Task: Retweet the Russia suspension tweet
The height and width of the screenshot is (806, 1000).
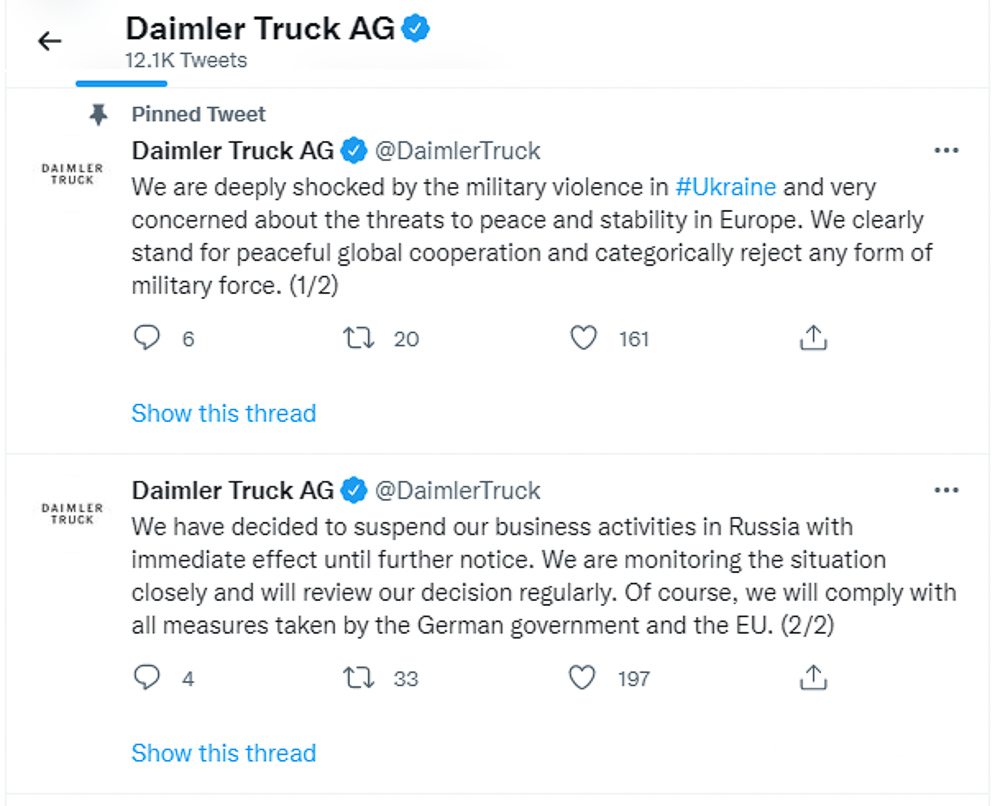Action: [x=359, y=678]
